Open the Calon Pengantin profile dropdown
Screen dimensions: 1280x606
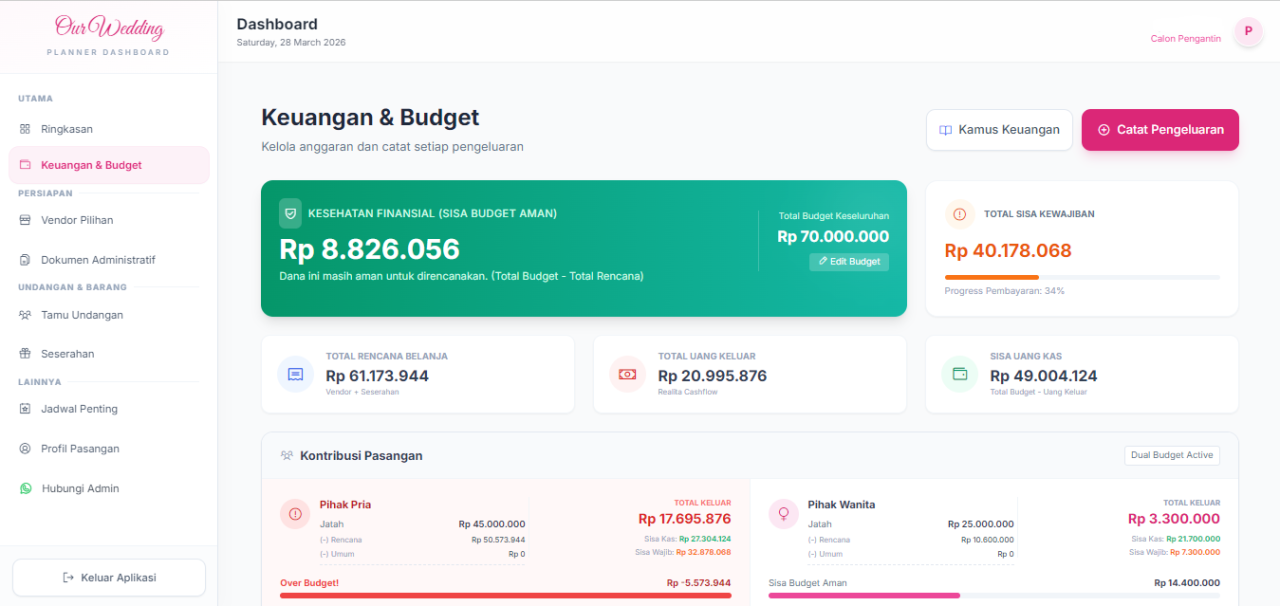tap(1185, 37)
